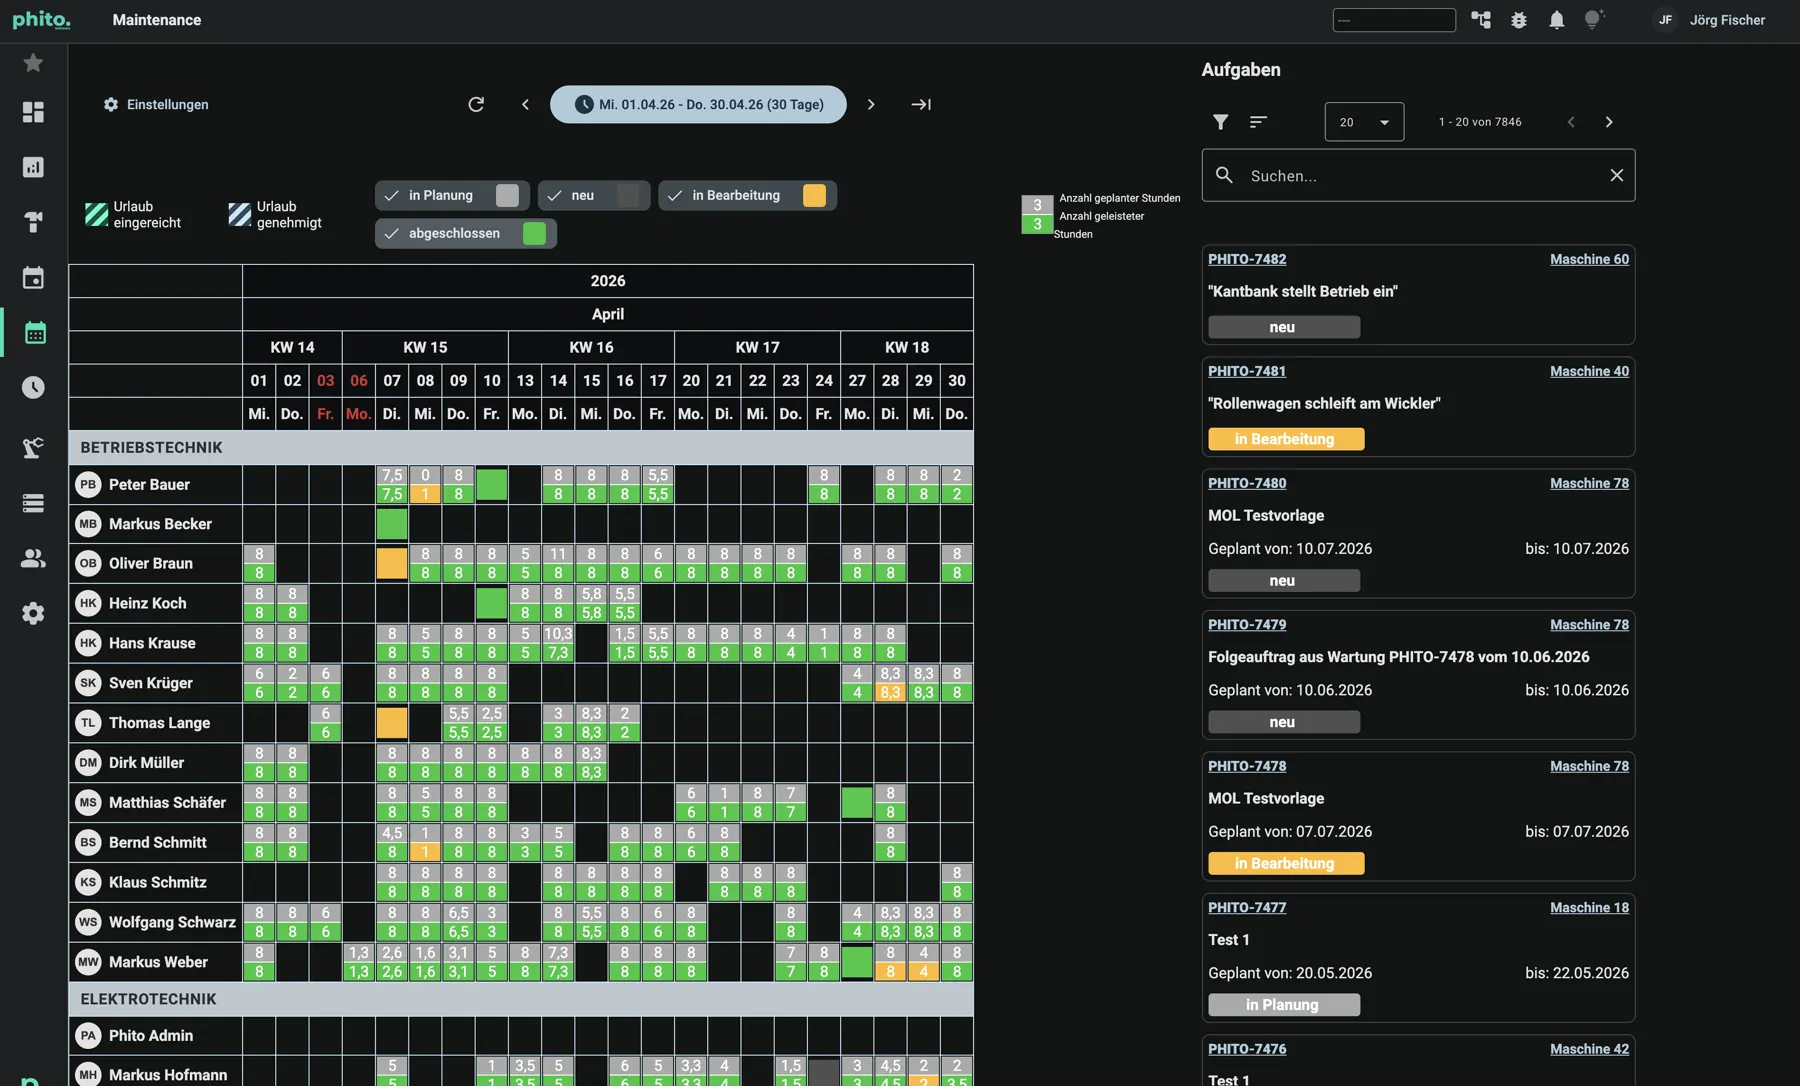
Task: Open the calendar event sidebar icon
Action: pos(33,278)
